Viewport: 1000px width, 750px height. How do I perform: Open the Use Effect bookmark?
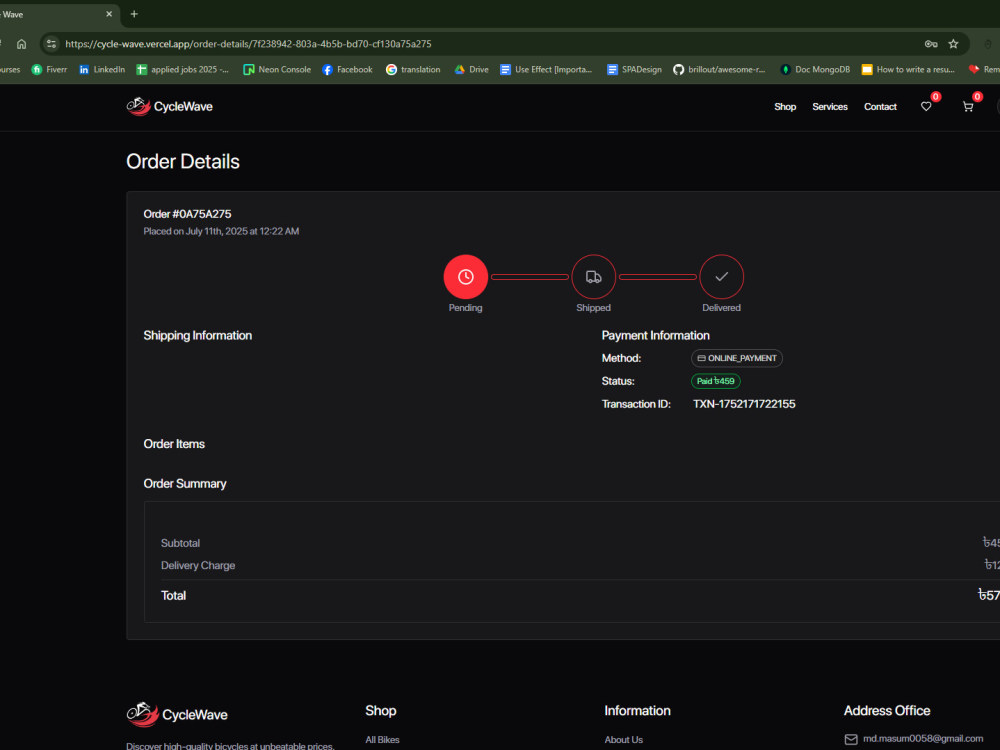click(x=547, y=70)
